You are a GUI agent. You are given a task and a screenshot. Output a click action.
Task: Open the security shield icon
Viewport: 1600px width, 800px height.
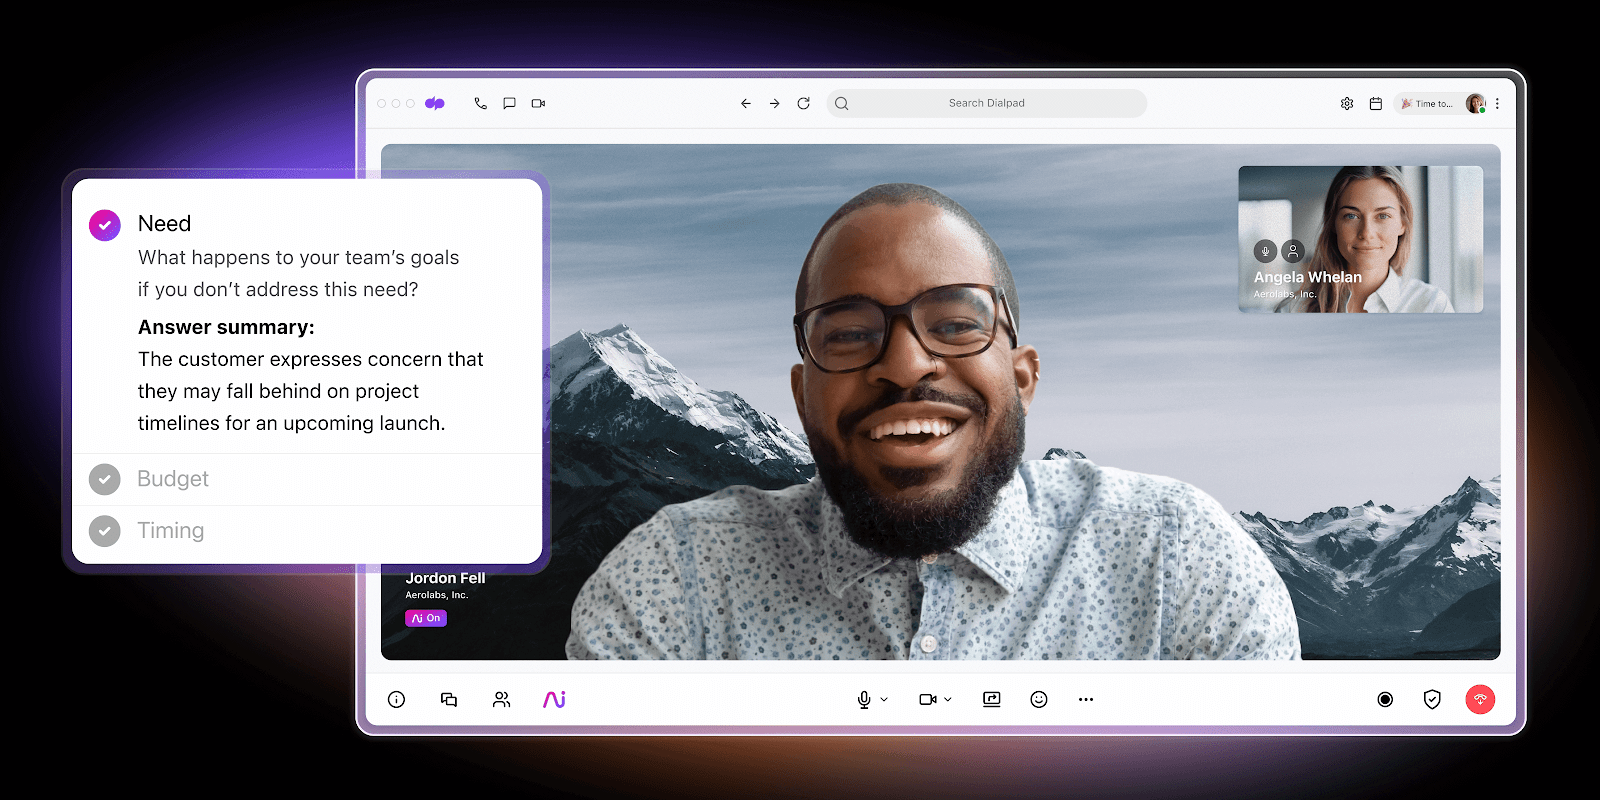(1432, 699)
